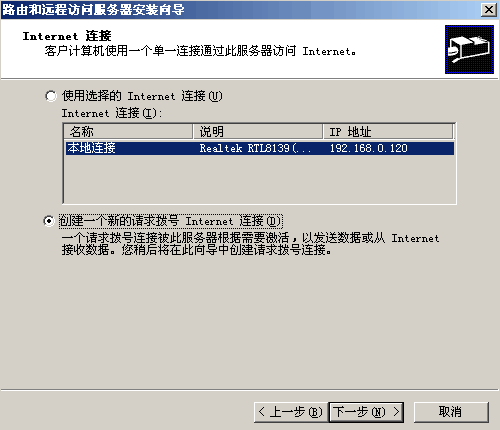Click the wizard window title bar text
500x430 pixels.
(93, 10)
